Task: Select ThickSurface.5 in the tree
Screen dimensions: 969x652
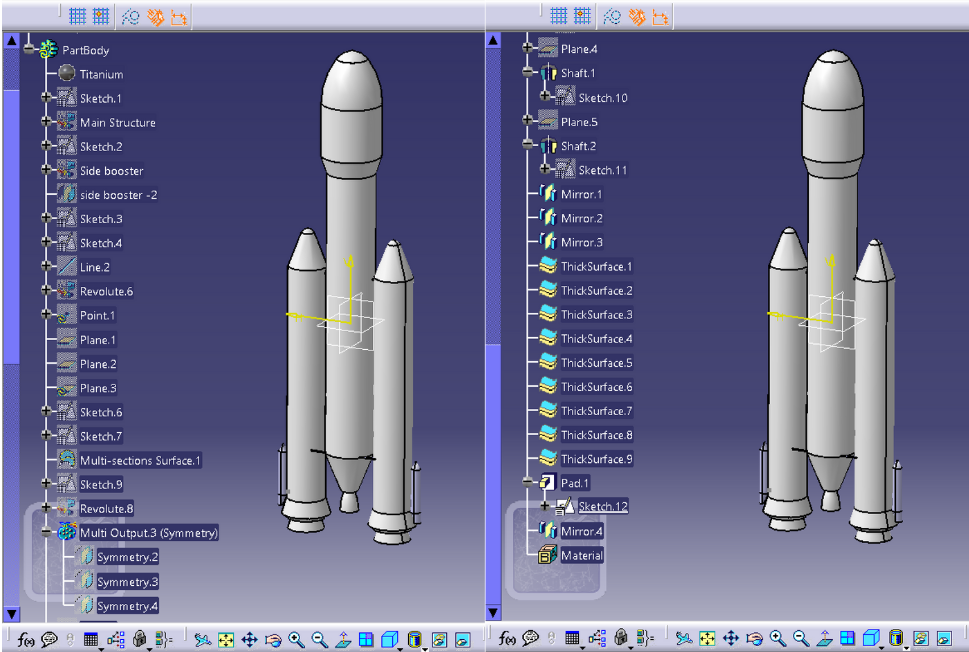Action: [x=596, y=363]
